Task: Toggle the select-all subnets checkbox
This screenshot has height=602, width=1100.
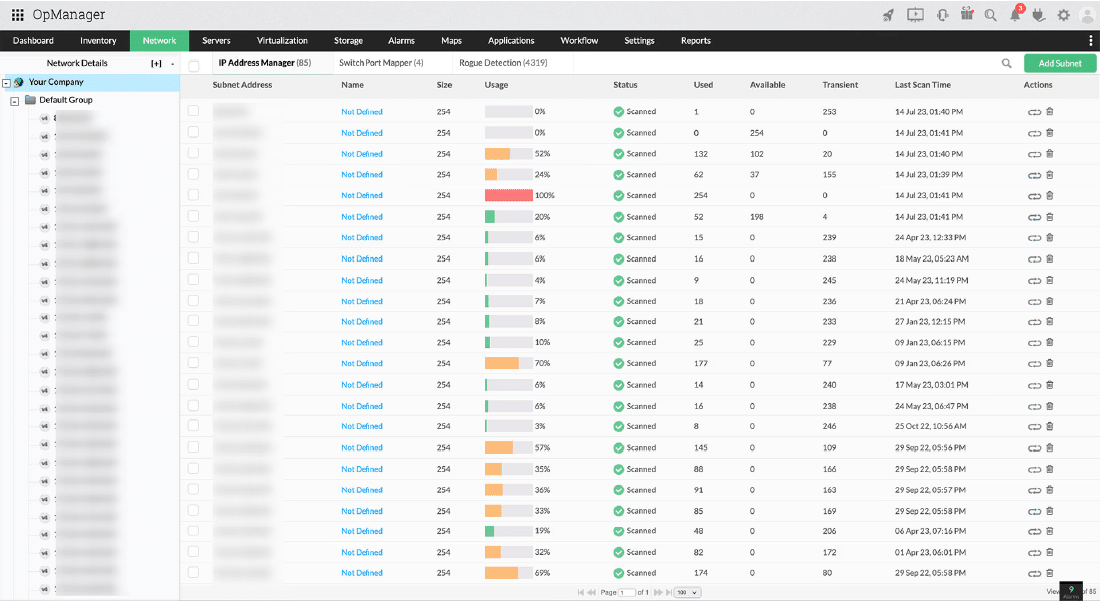Action: click(194, 66)
